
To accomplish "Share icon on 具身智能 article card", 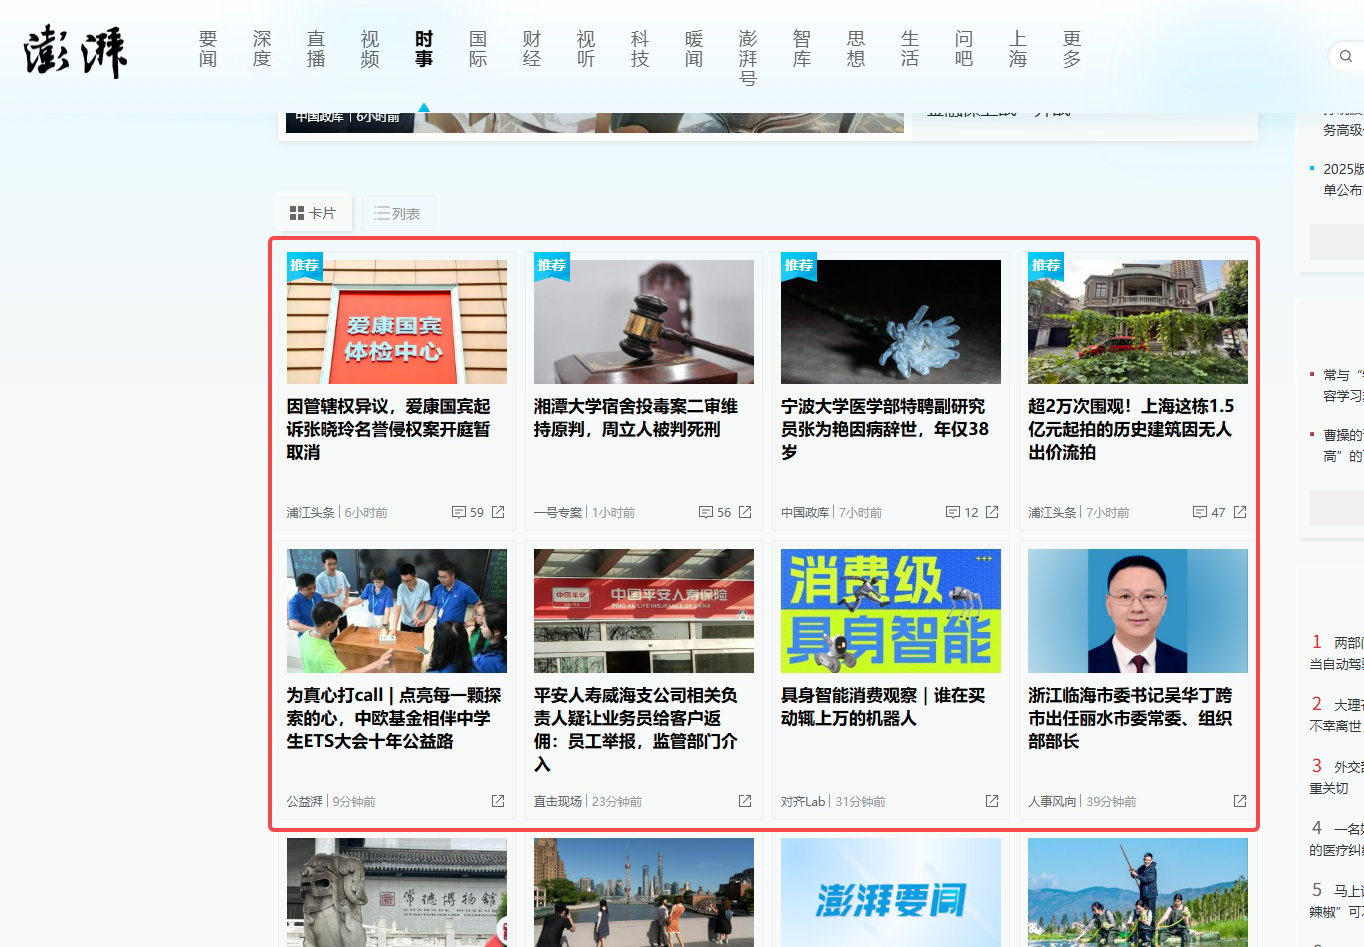I will [992, 801].
